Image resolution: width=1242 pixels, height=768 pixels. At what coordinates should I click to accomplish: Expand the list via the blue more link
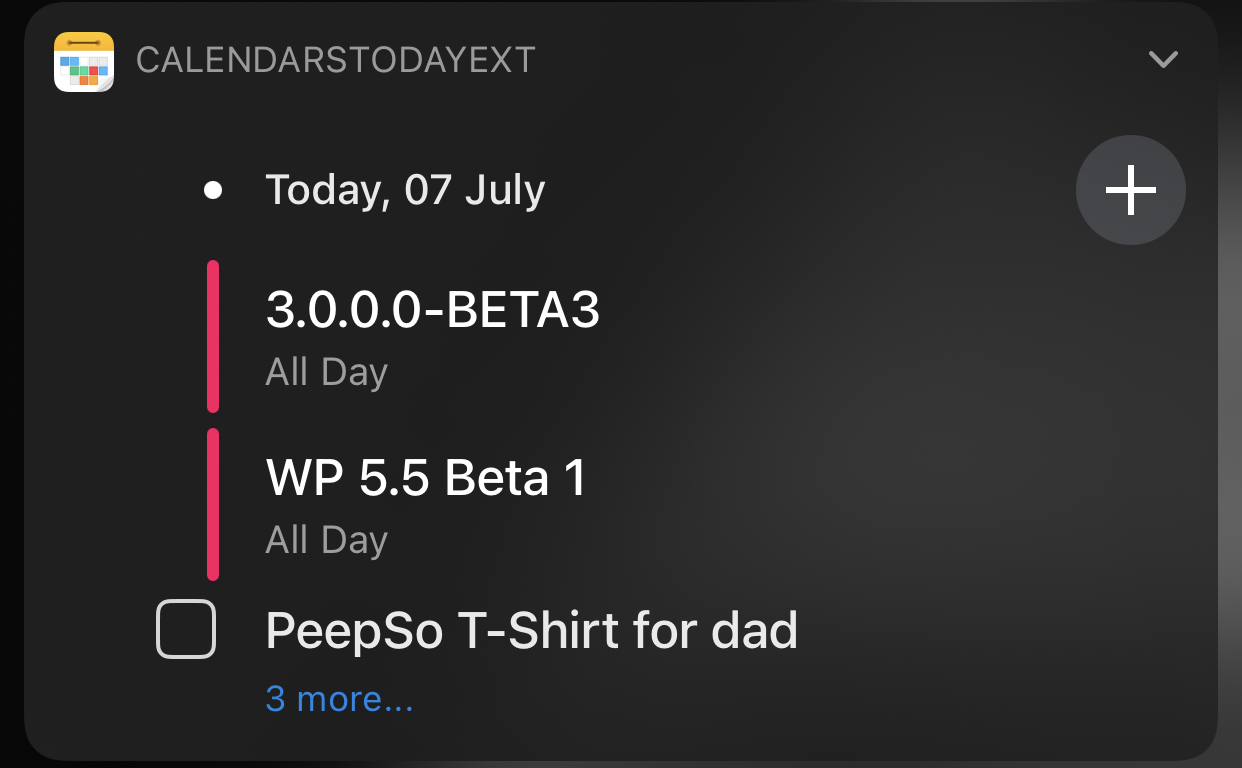[339, 699]
